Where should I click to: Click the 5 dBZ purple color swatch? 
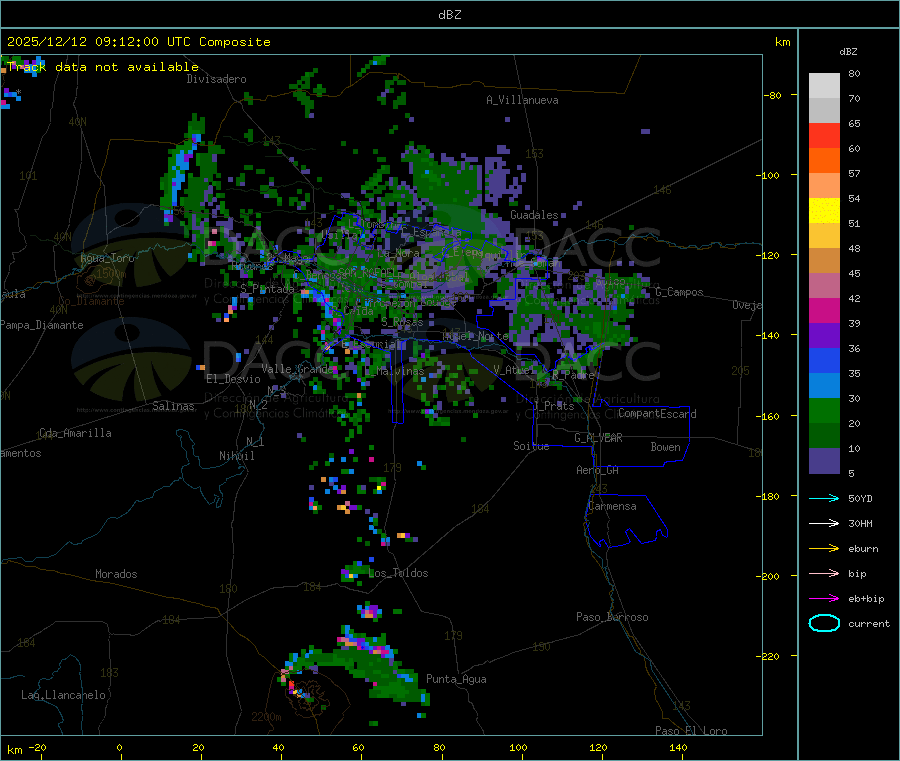pyautogui.click(x=824, y=460)
